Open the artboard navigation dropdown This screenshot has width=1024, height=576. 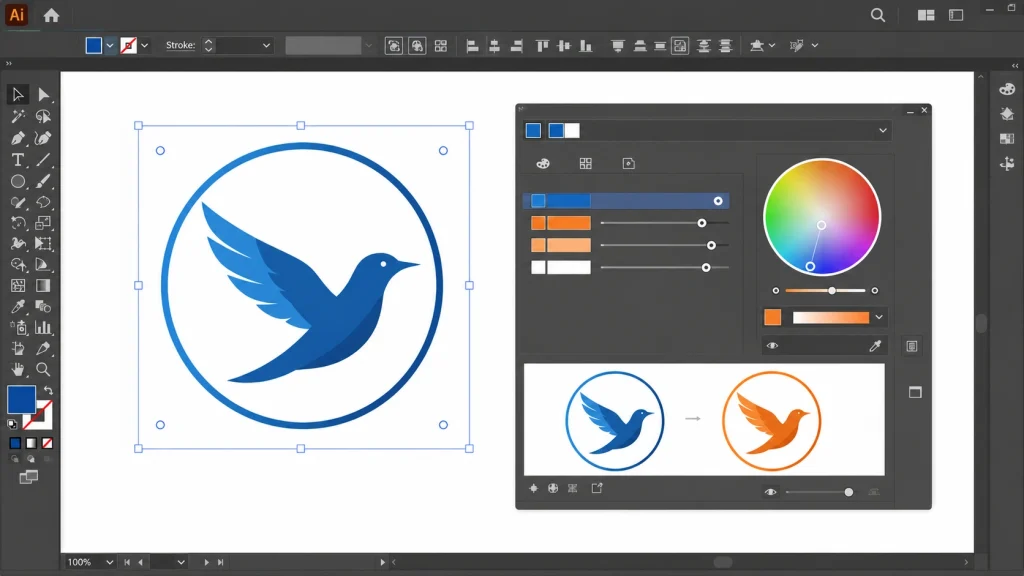coord(181,562)
